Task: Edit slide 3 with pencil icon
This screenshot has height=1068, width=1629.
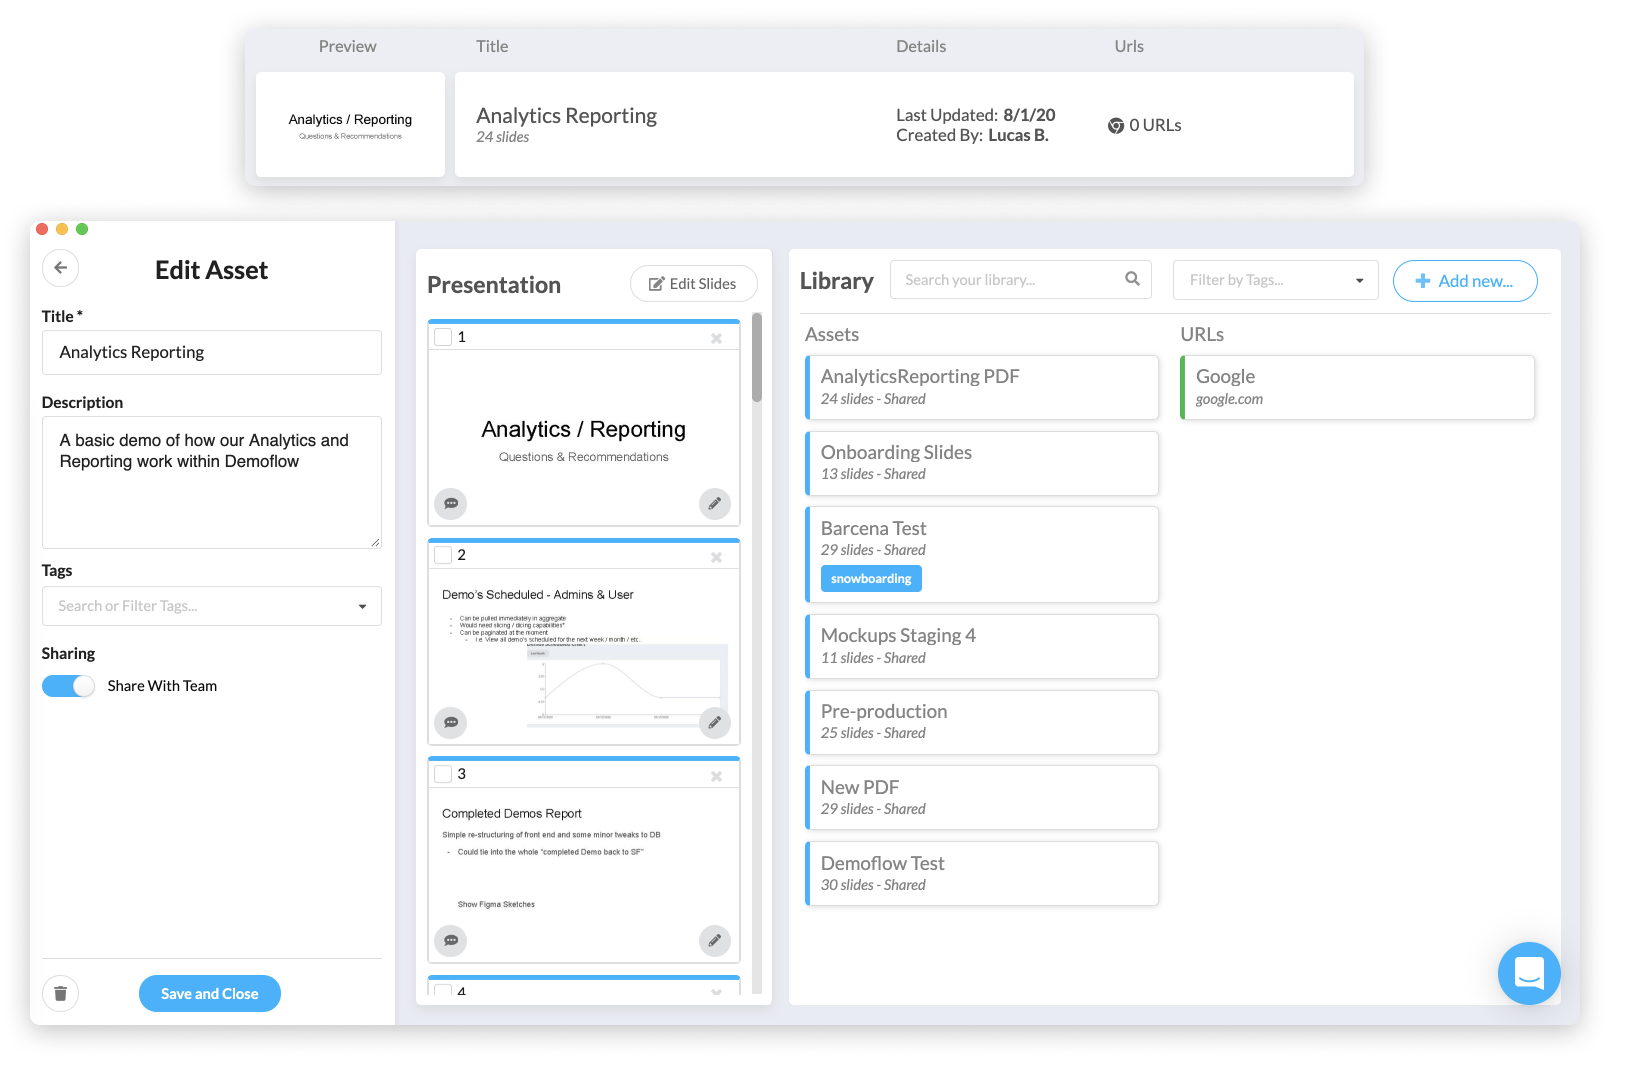Action: tap(714, 940)
